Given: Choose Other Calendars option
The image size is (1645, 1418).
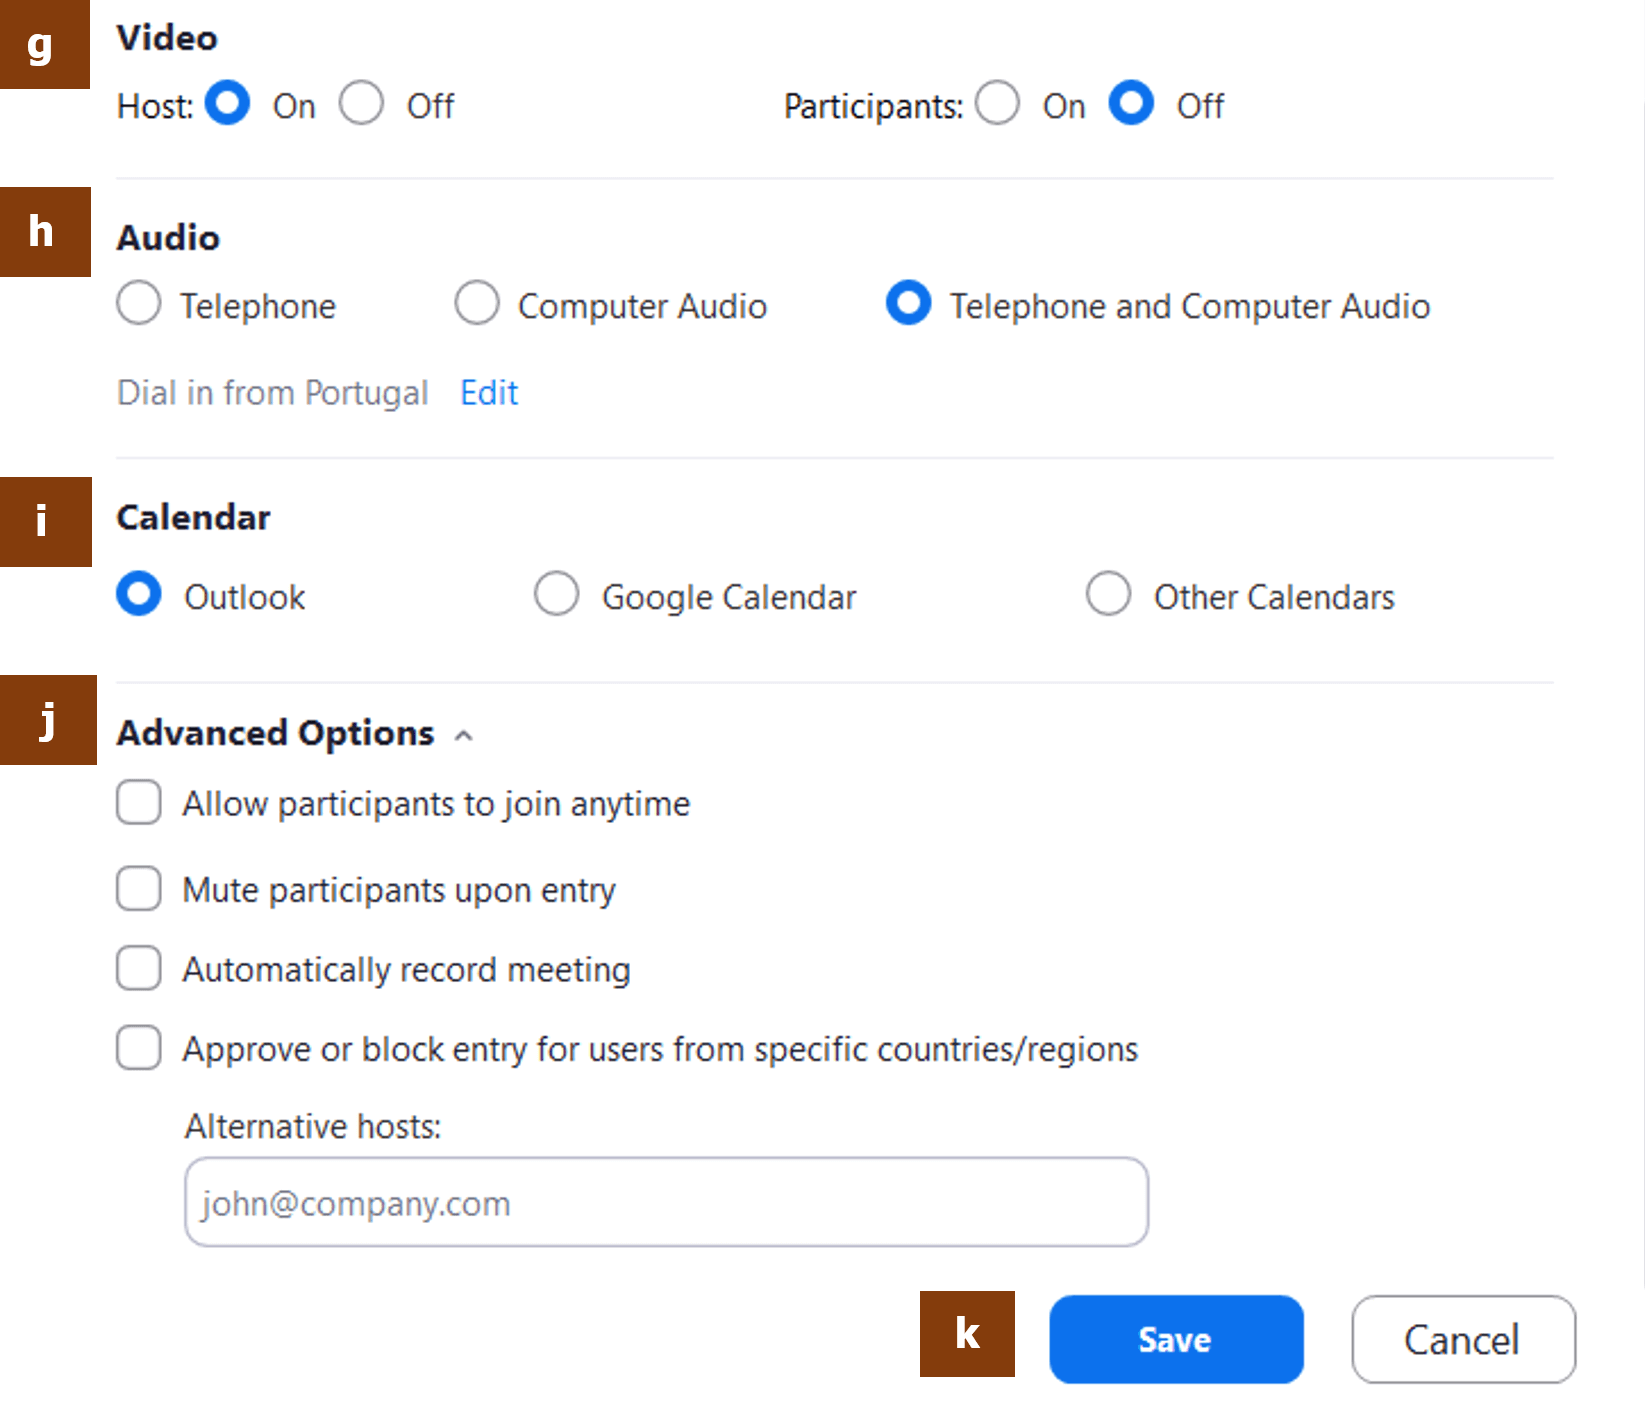Looking at the screenshot, I should point(1109,594).
